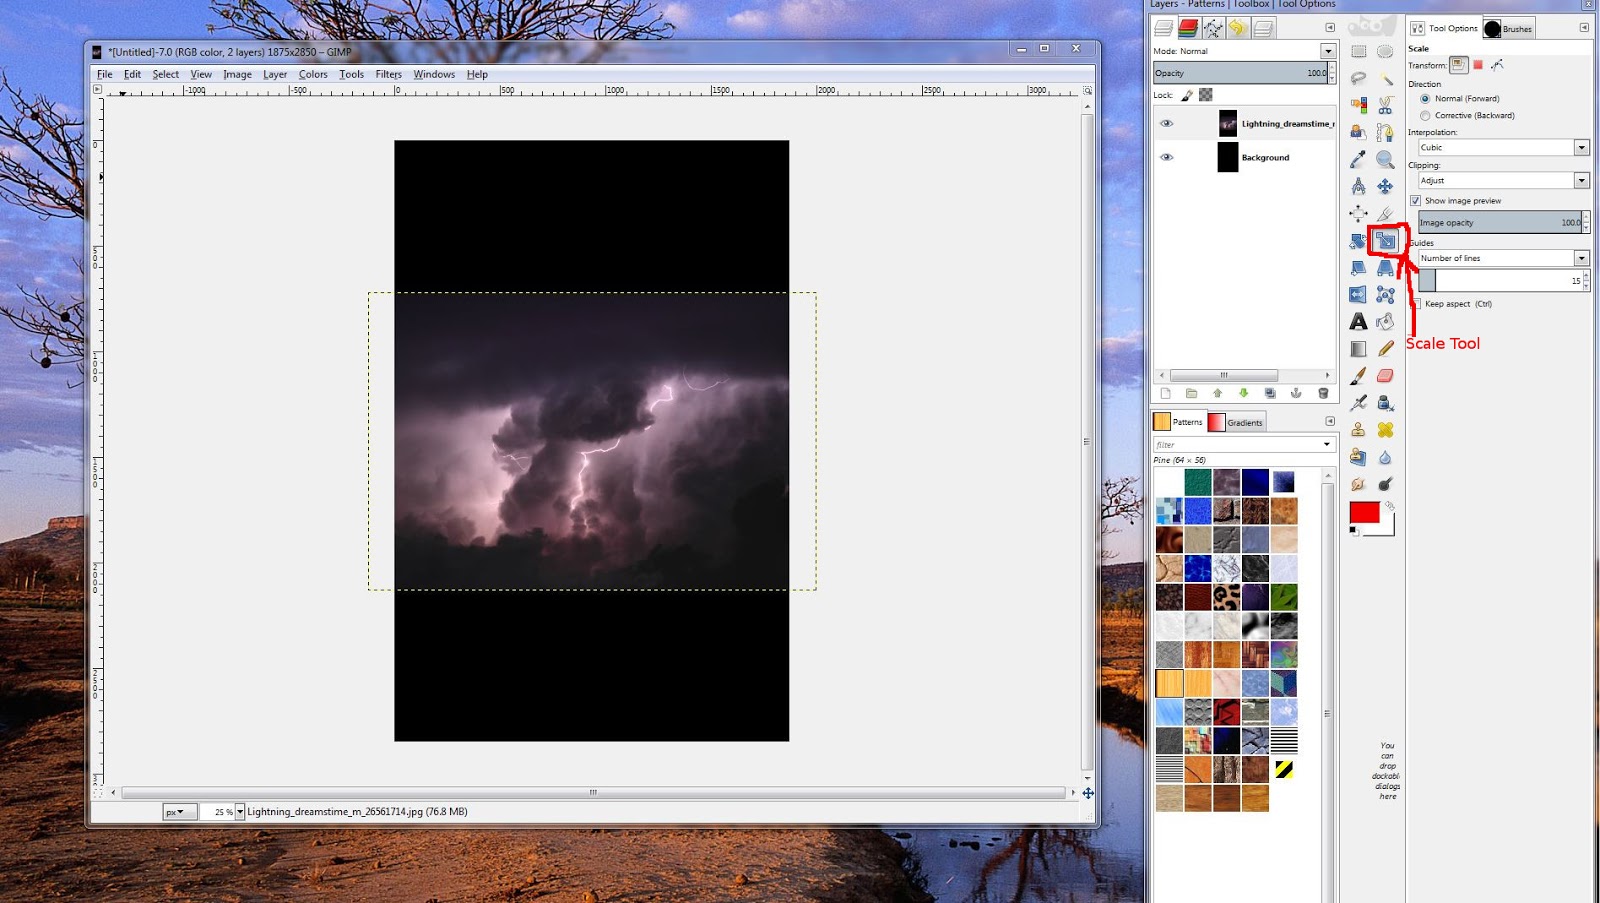The image size is (1600, 903).
Task: Create a new layer with page icon
Action: pyautogui.click(x=1166, y=393)
